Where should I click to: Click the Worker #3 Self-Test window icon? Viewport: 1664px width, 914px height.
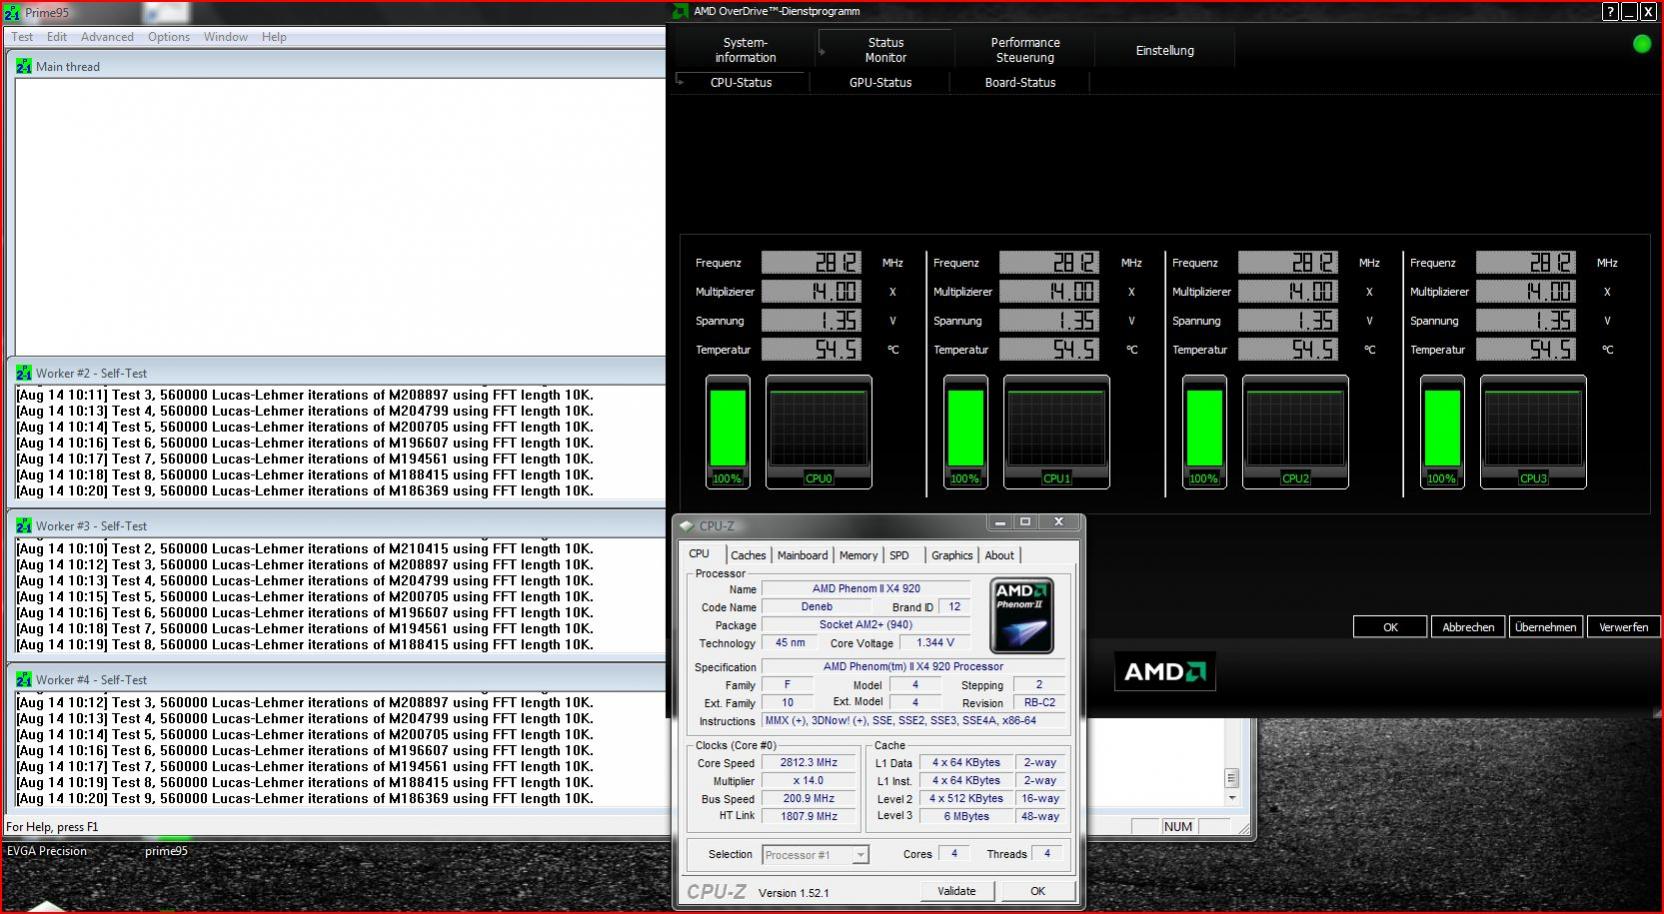[24, 526]
